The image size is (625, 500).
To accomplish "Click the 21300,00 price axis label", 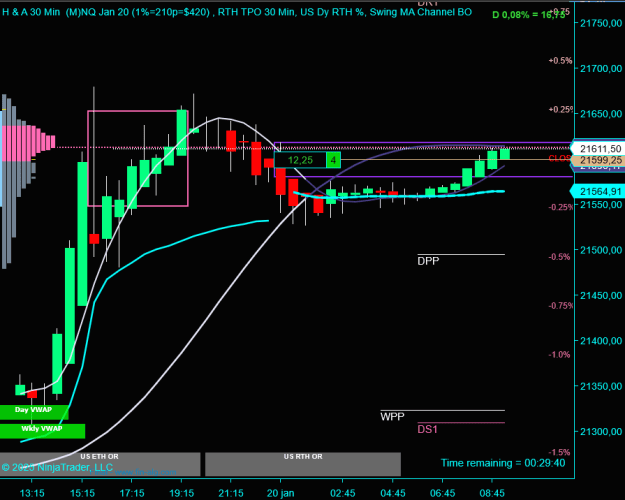I will 601,431.
